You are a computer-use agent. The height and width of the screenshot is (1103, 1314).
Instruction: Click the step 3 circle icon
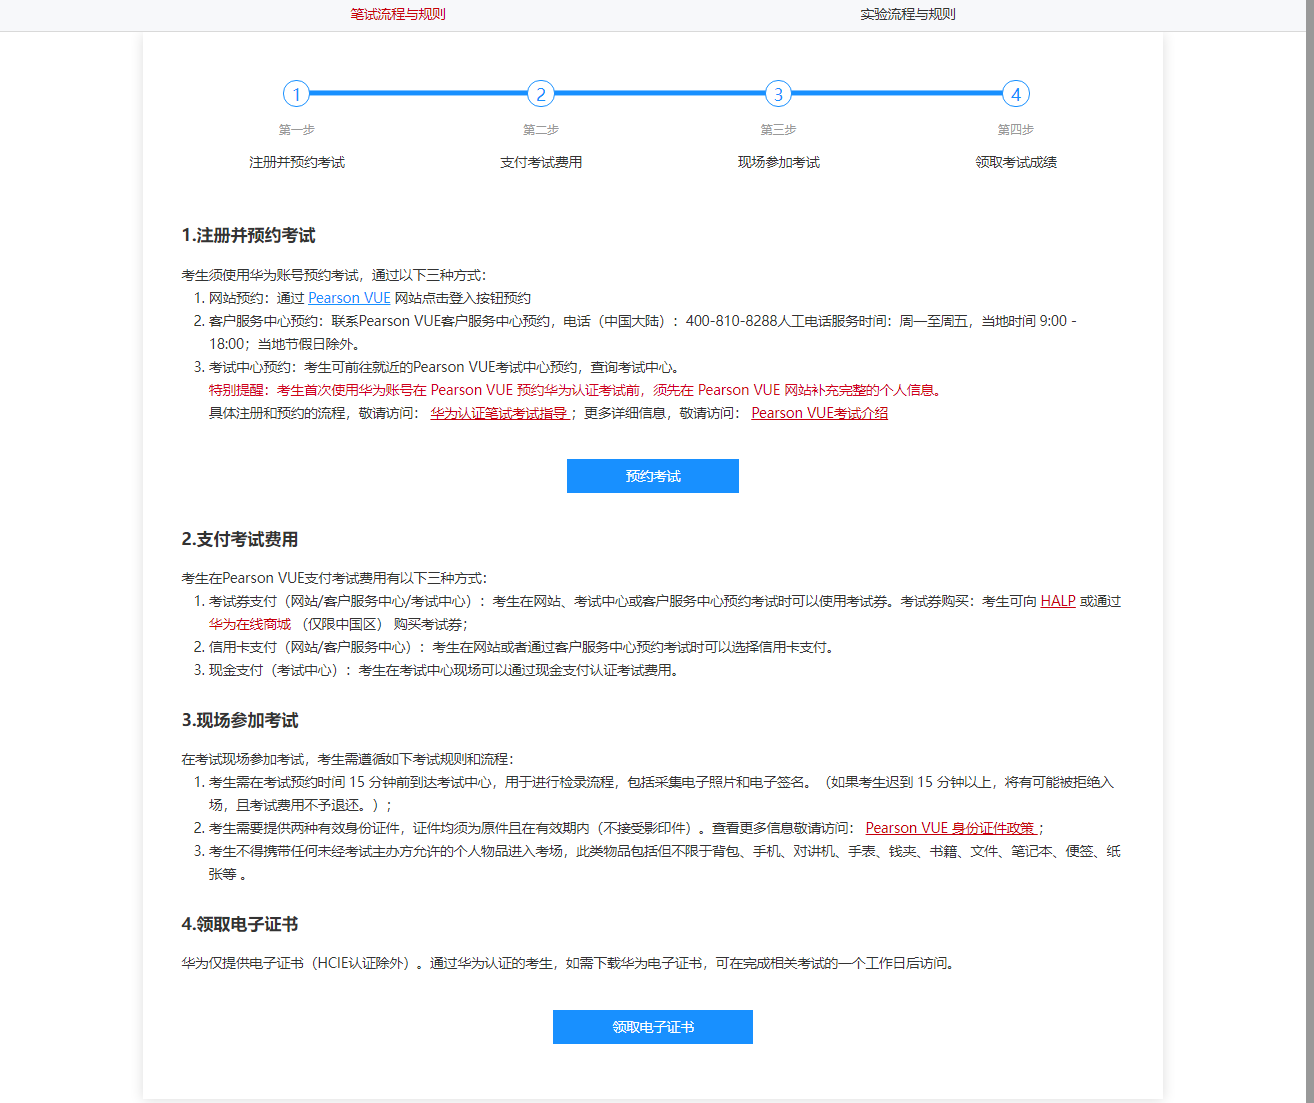pyautogui.click(x=779, y=93)
